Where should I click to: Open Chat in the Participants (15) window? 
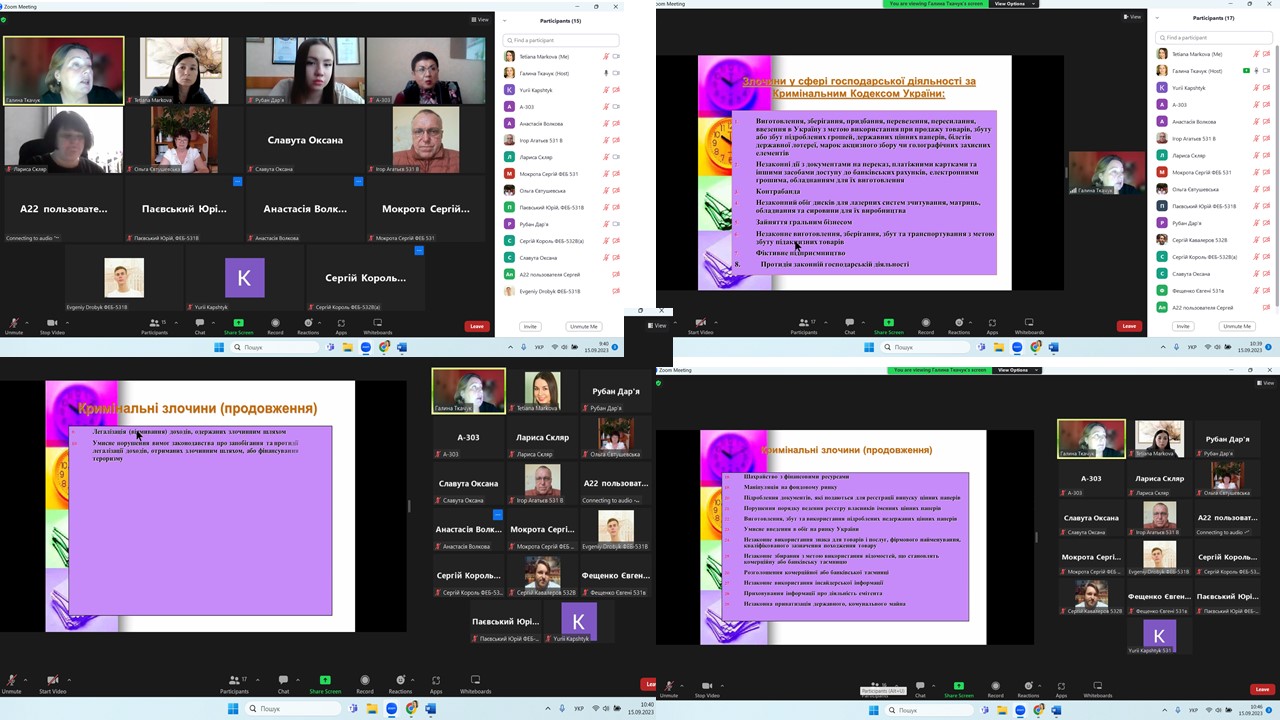click(x=200, y=326)
